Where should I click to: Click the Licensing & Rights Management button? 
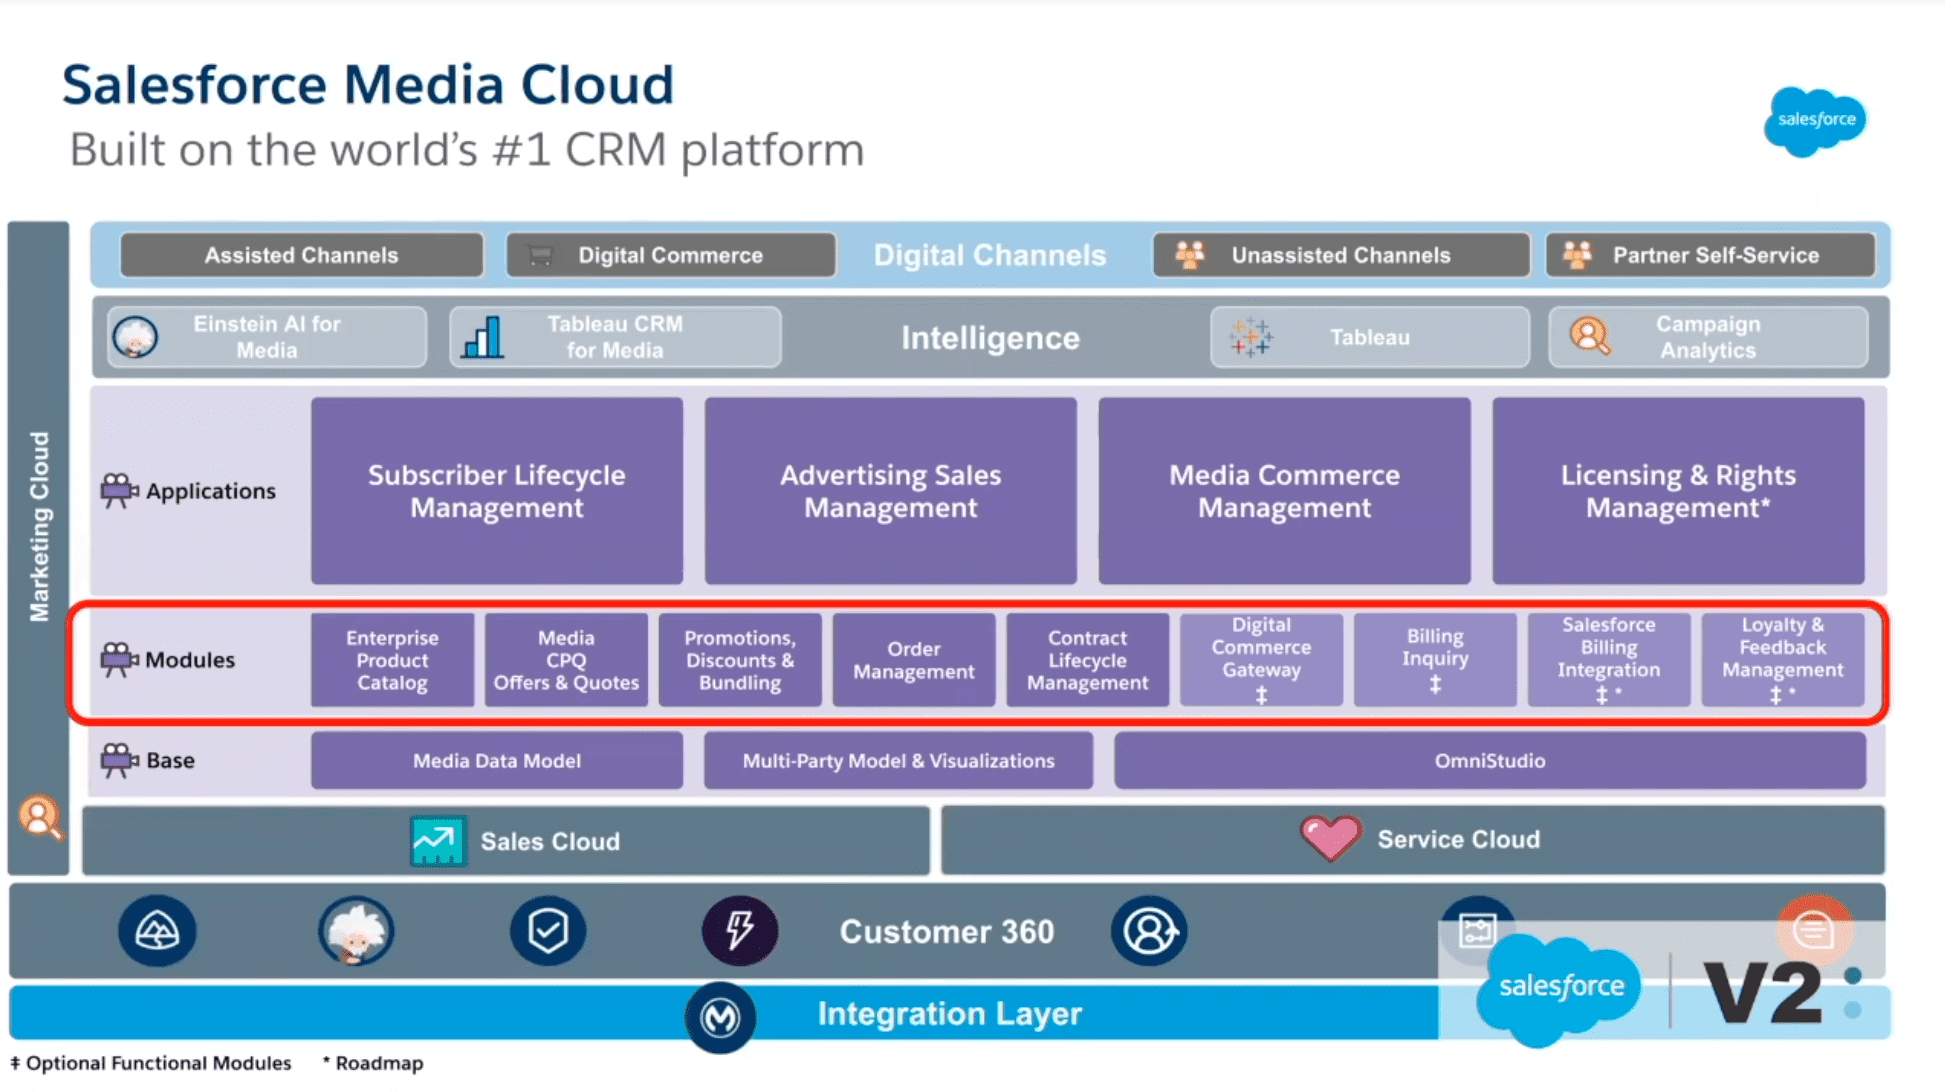click(x=1676, y=491)
